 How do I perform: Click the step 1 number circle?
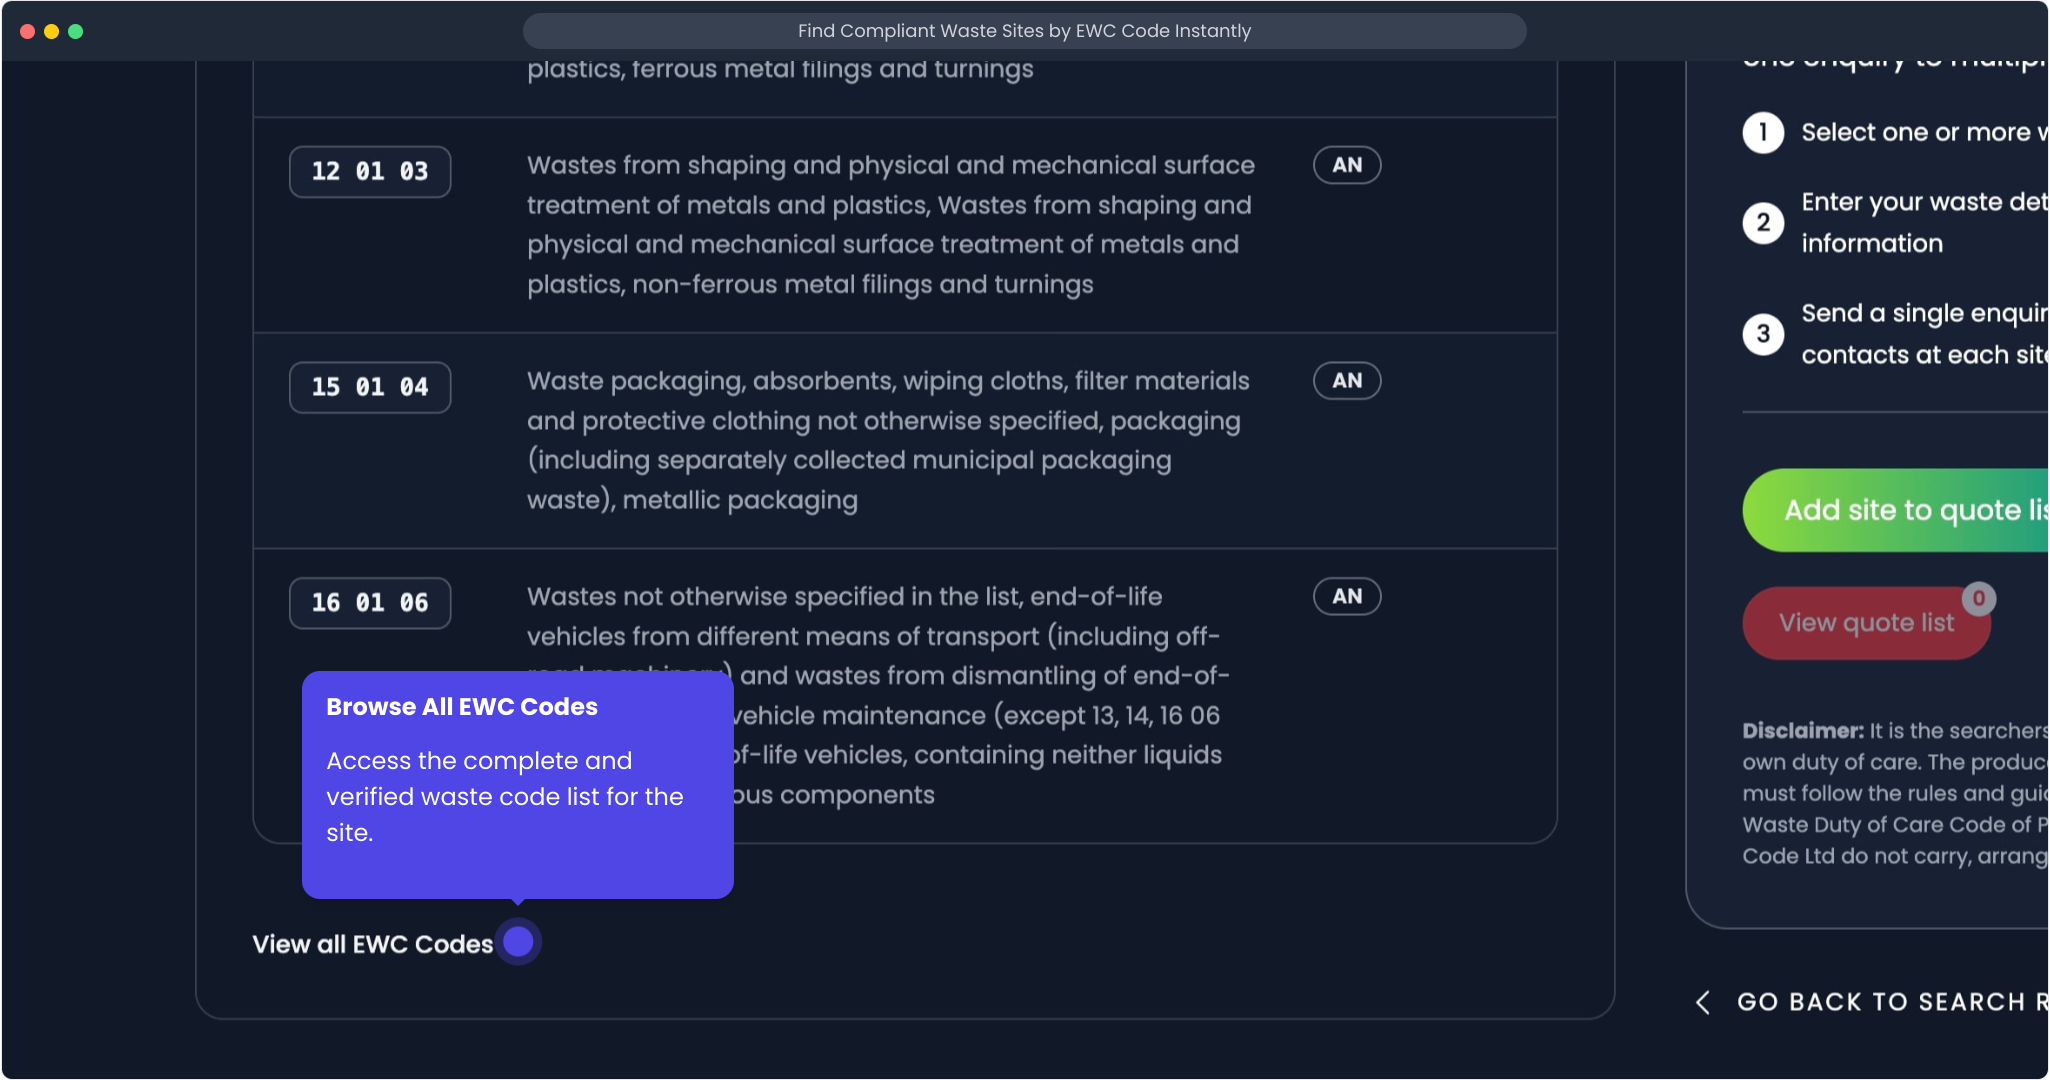click(x=1763, y=132)
